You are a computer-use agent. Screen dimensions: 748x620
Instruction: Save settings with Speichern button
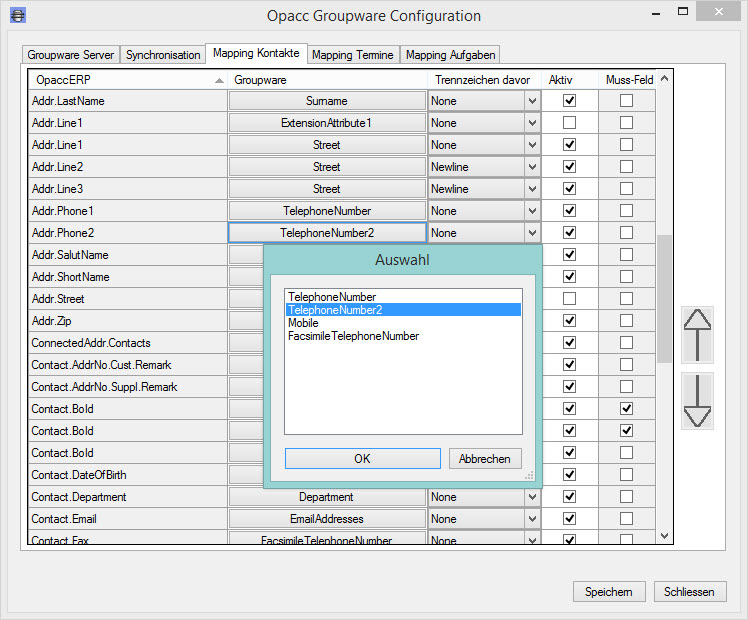(609, 591)
